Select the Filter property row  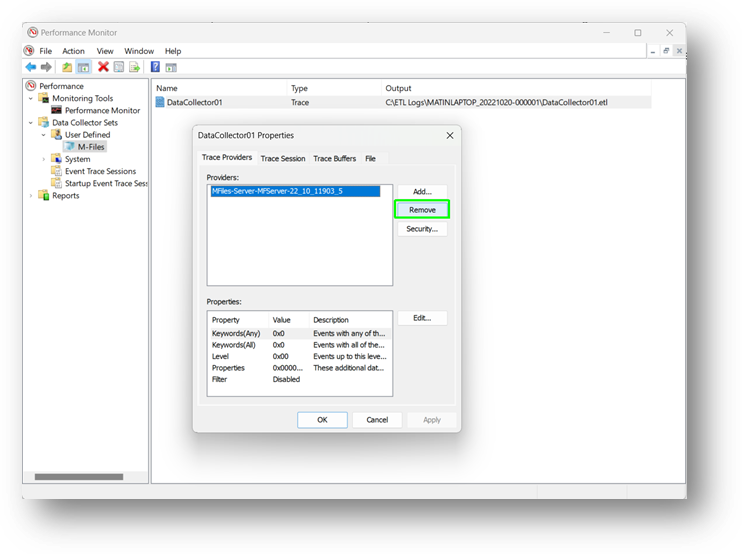point(300,379)
